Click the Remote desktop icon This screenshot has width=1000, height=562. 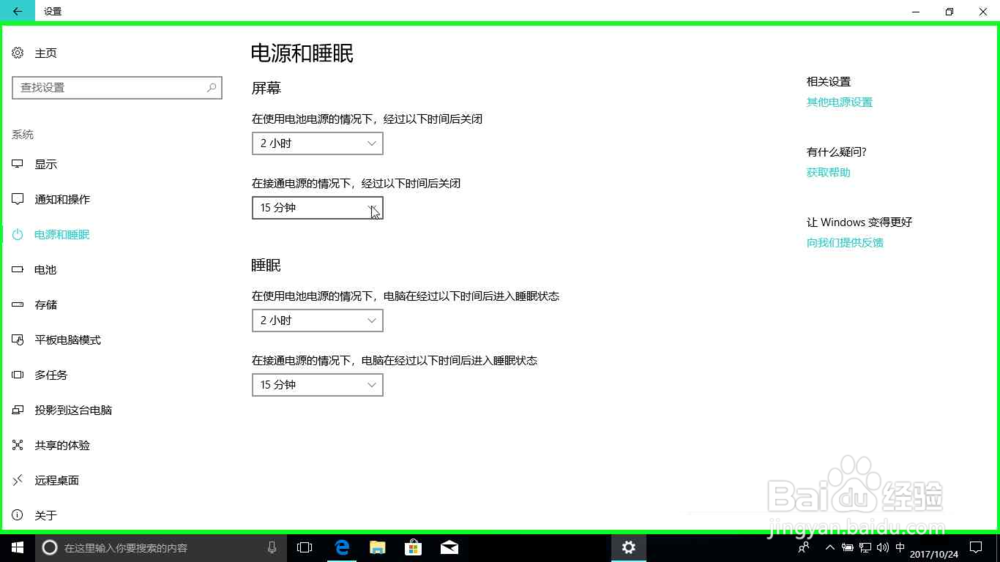[17, 480]
